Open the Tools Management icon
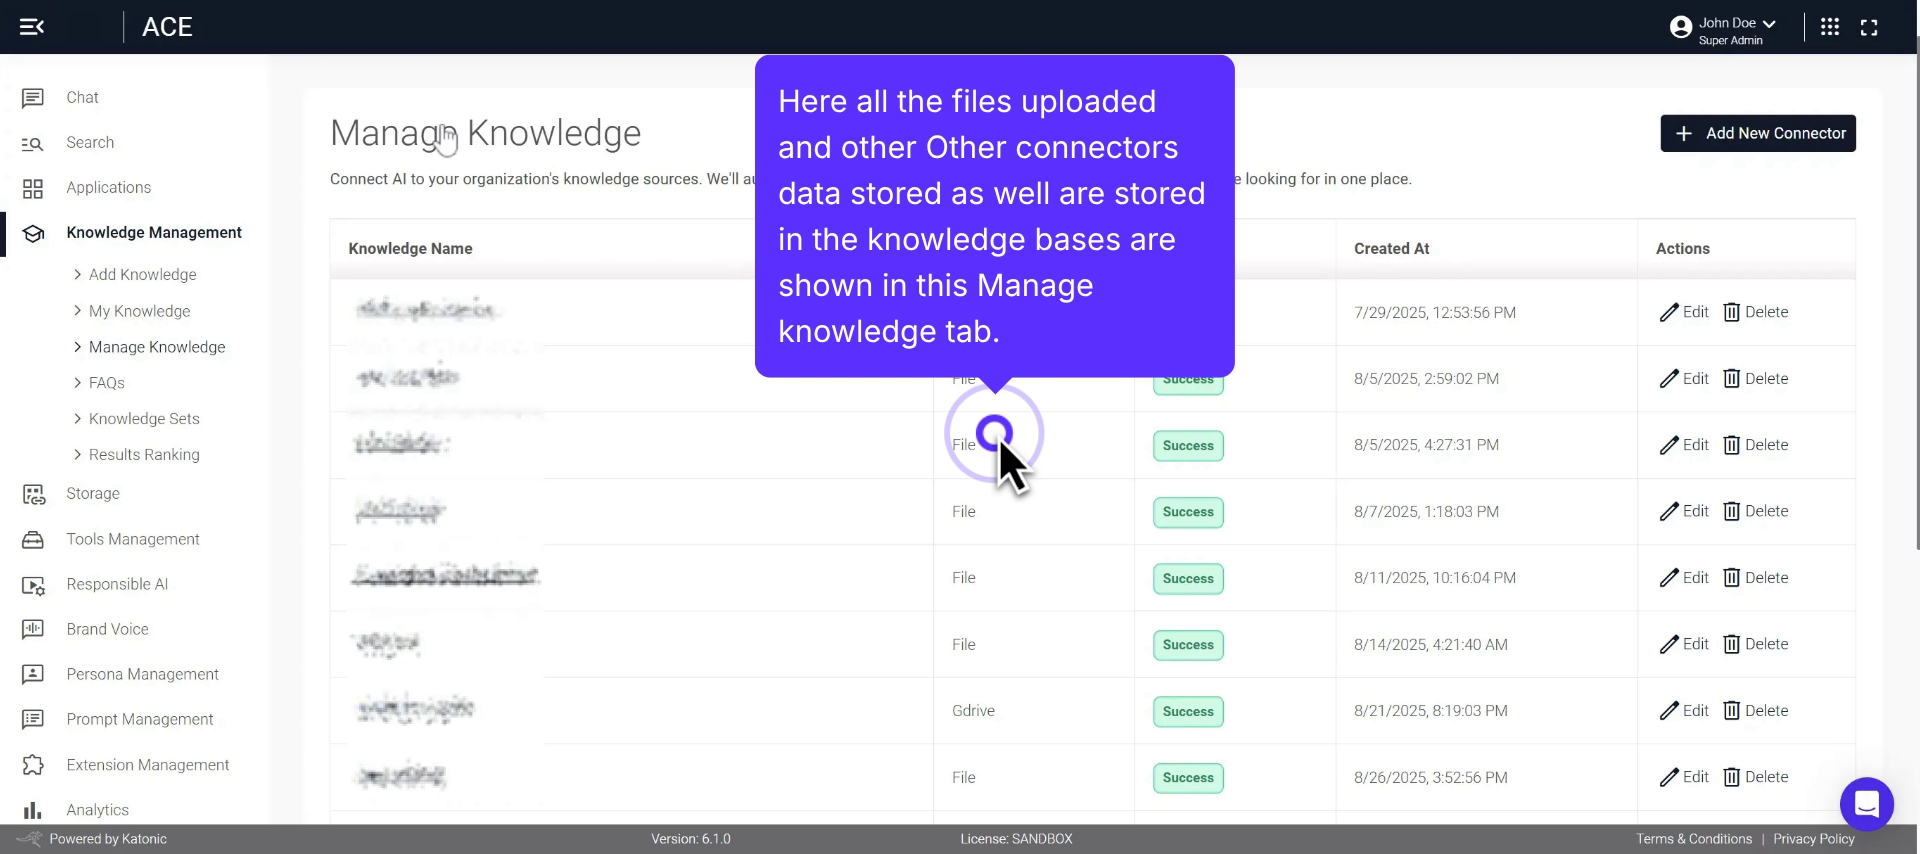Image resolution: width=1920 pixels, height=854 pixels. pos(33,540)
